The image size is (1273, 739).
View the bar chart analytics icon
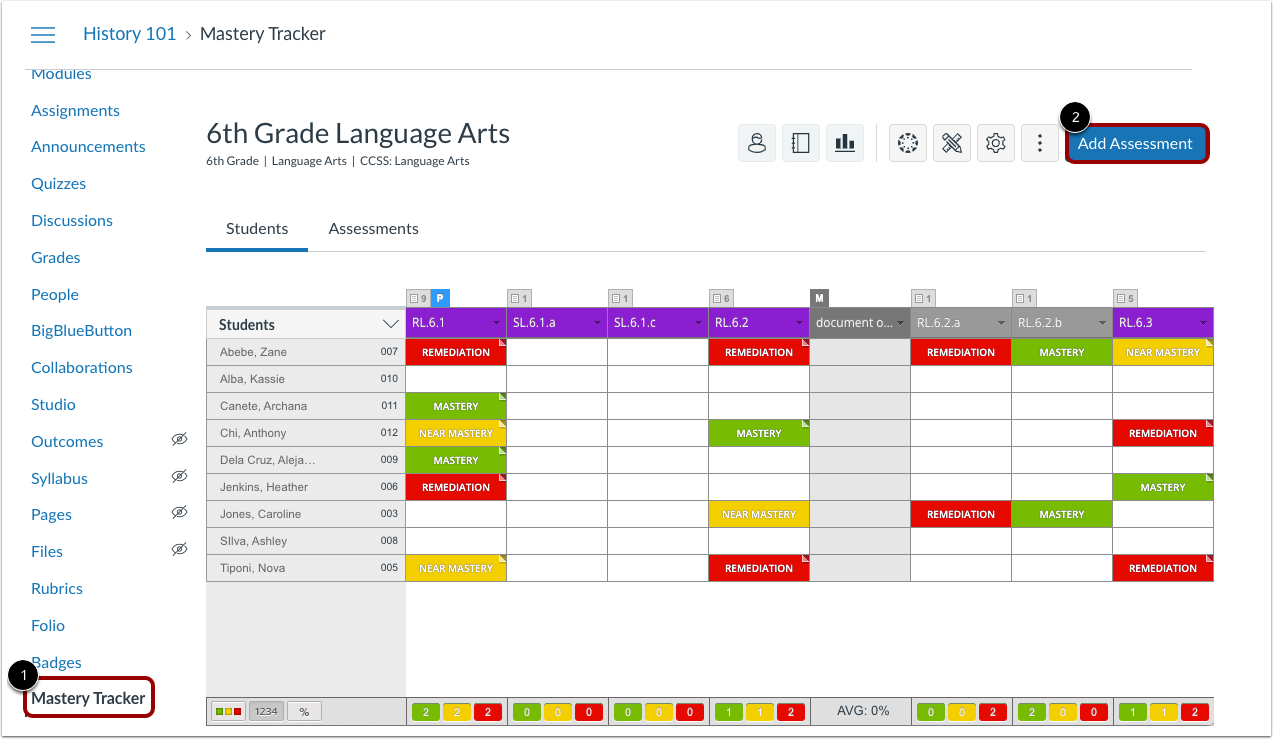pos(844,143)
